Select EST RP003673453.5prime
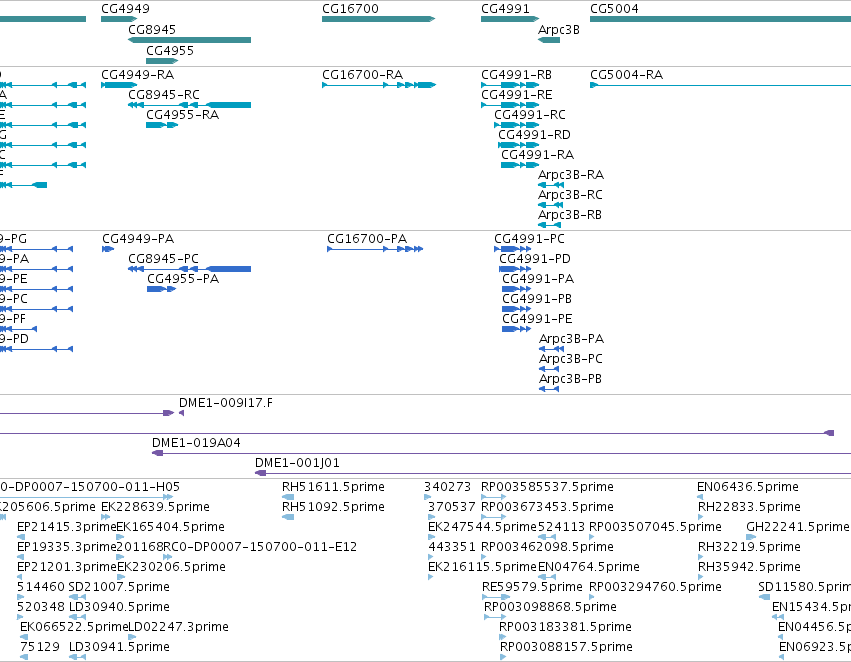 tap(547, 507)
